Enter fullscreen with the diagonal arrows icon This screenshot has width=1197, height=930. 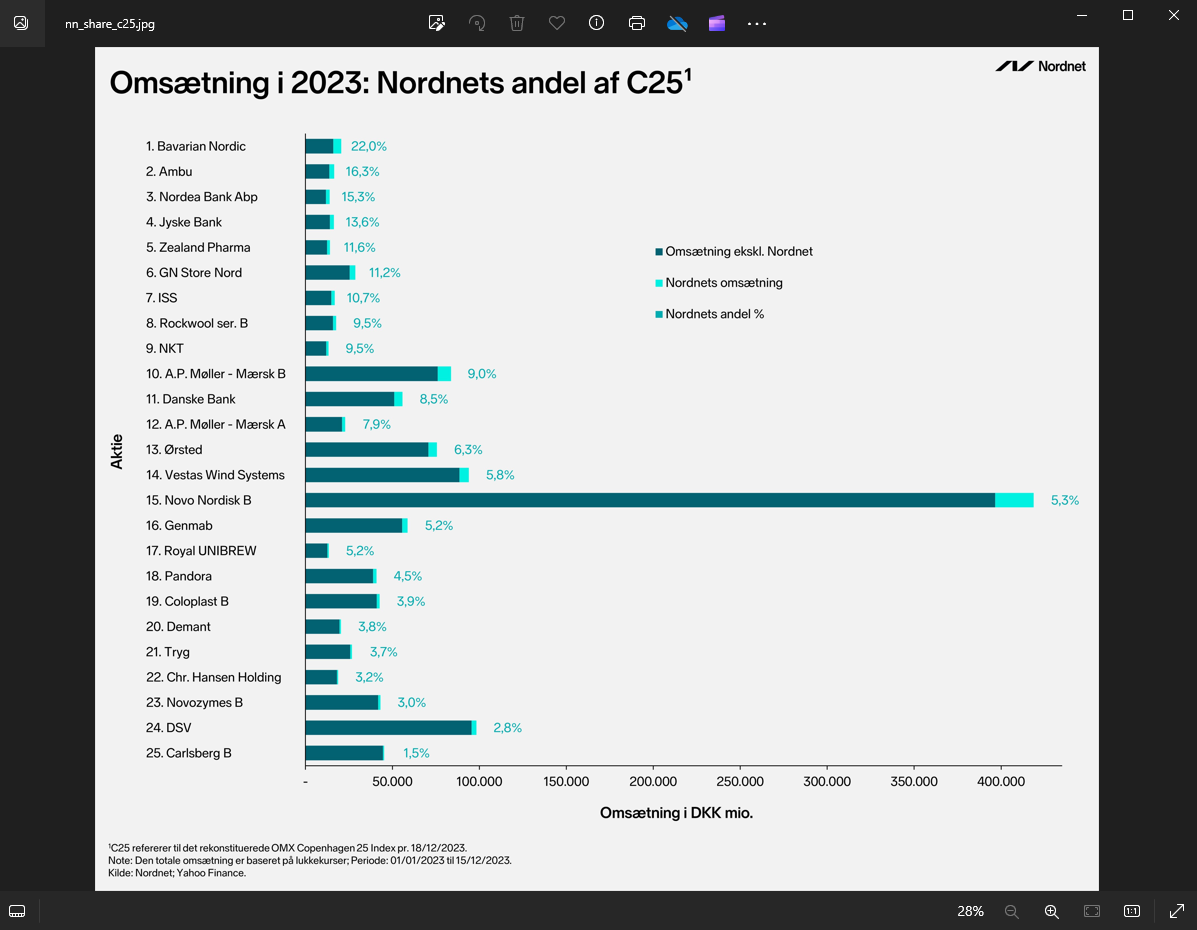[x=1176, y=911]
